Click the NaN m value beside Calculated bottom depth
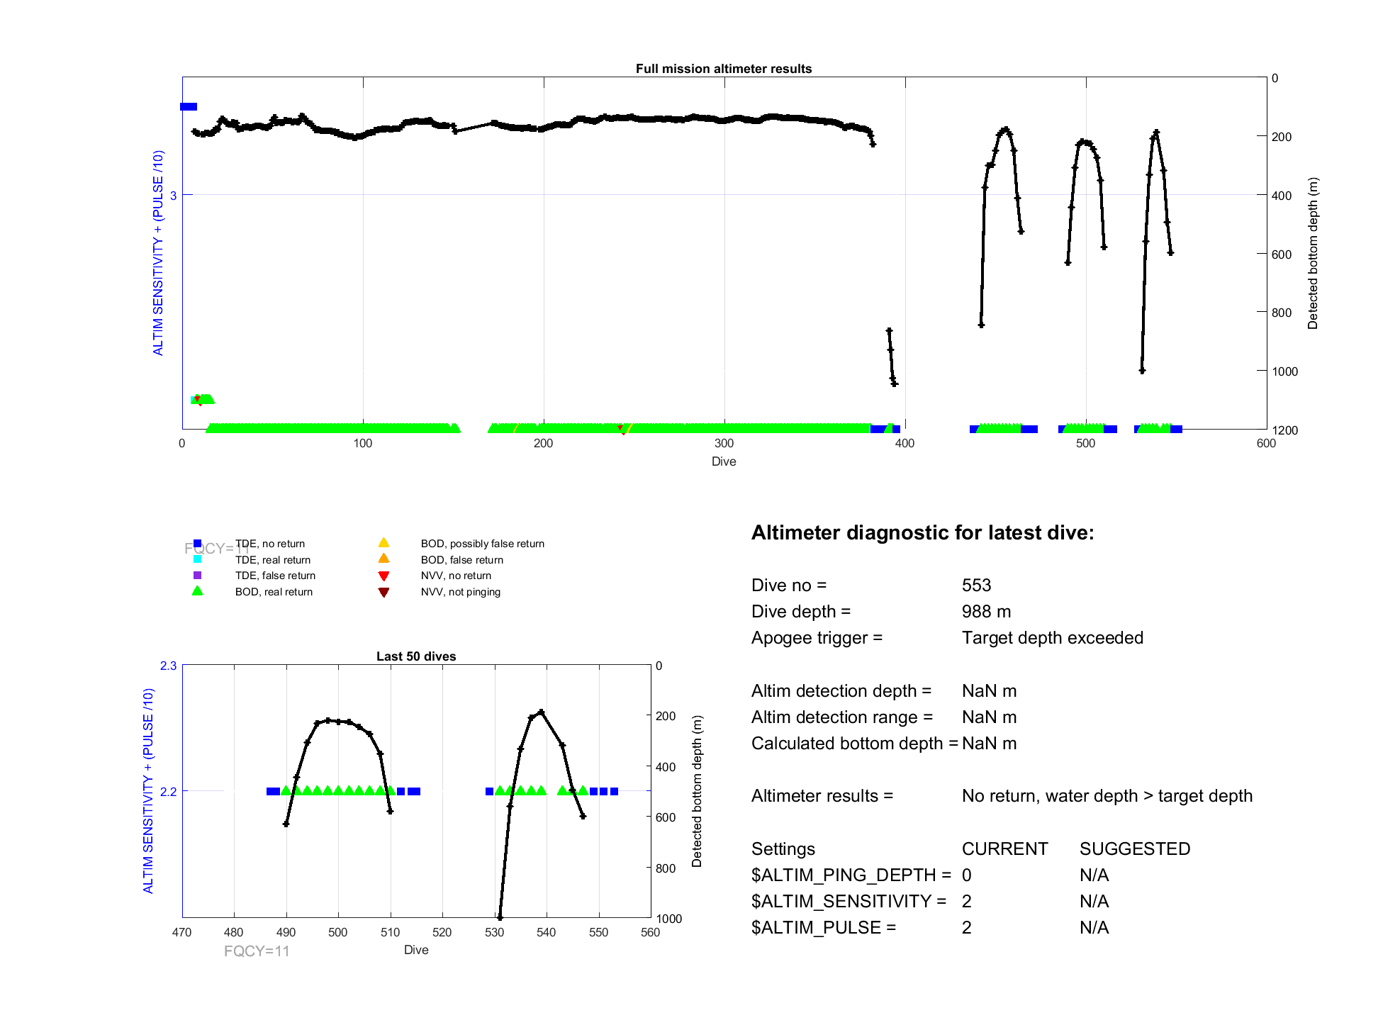Screen dimensions: 1400x1032 [989, 744]
